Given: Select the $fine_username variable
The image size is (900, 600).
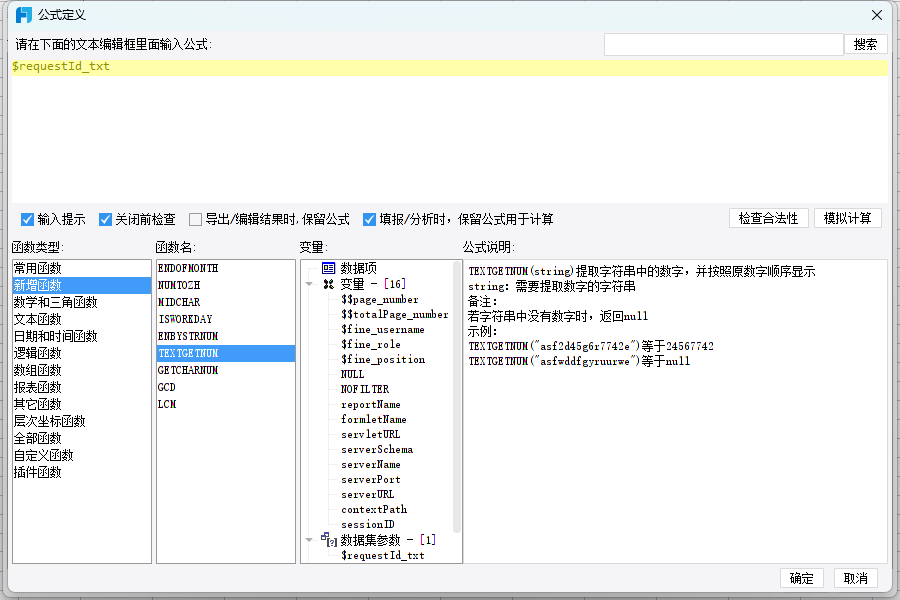Looking at the screenshot, I should click(382, 329).
